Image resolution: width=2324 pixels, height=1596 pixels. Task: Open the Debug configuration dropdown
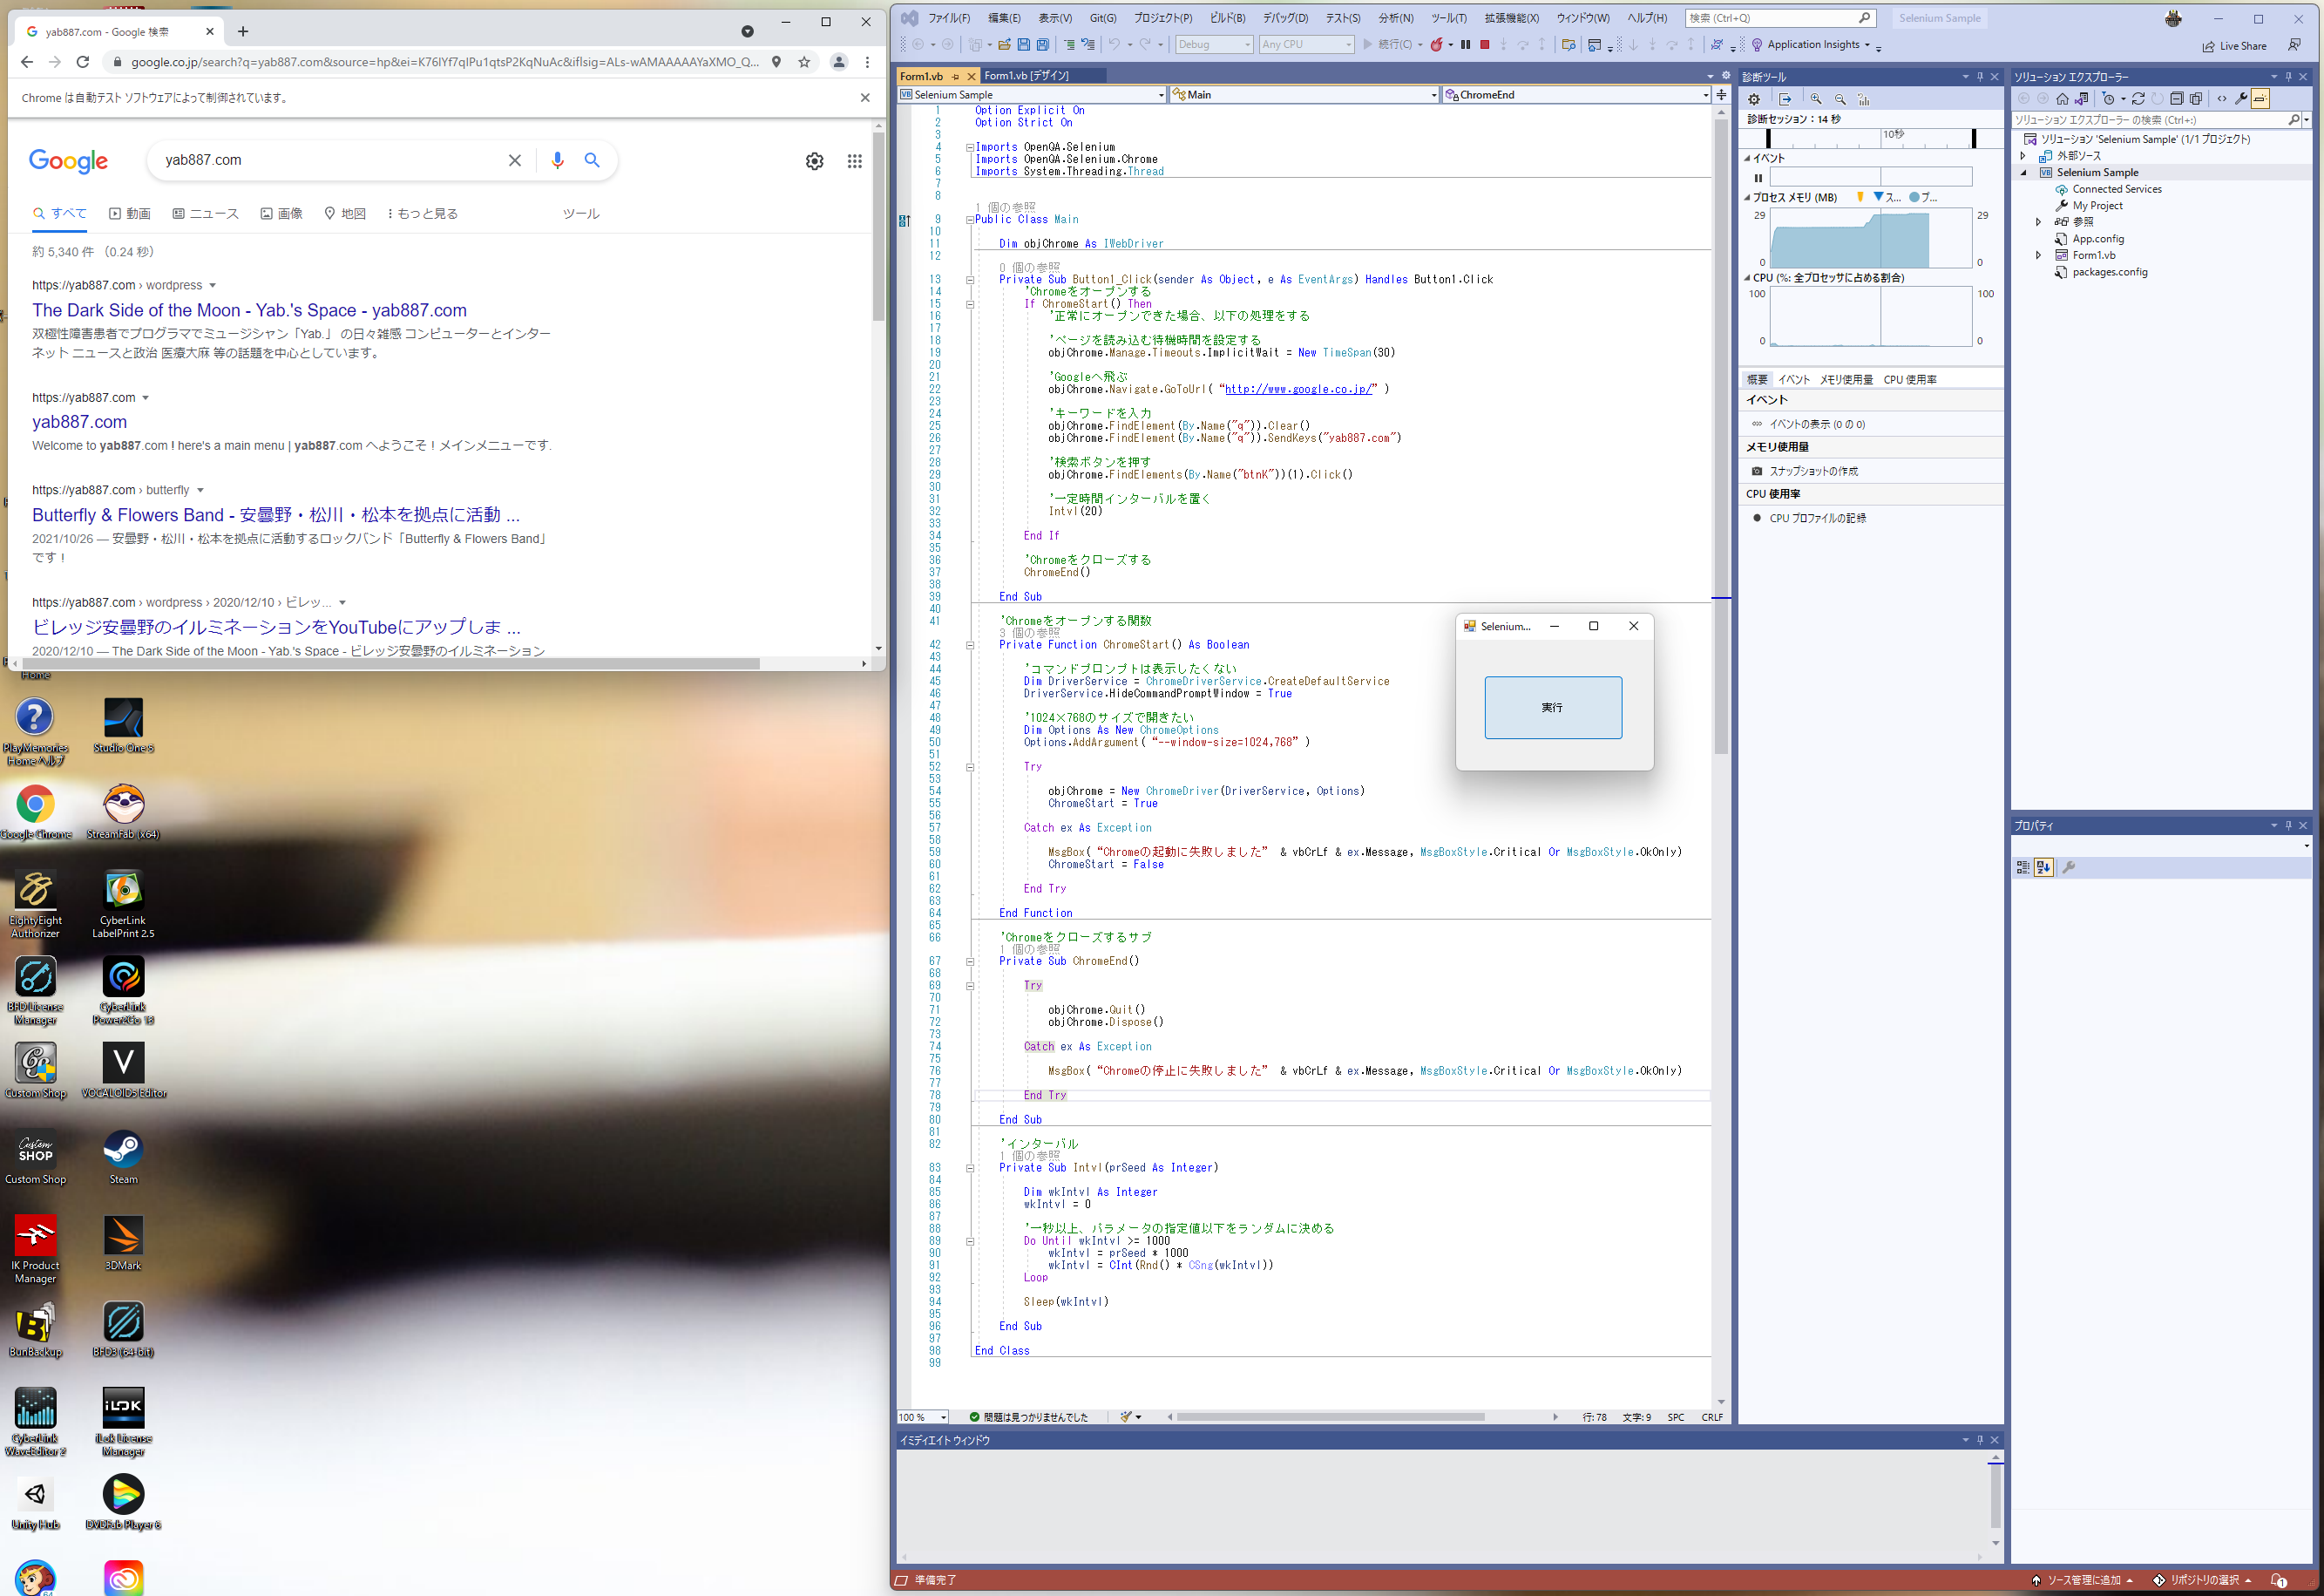(x=1214, y=45)
